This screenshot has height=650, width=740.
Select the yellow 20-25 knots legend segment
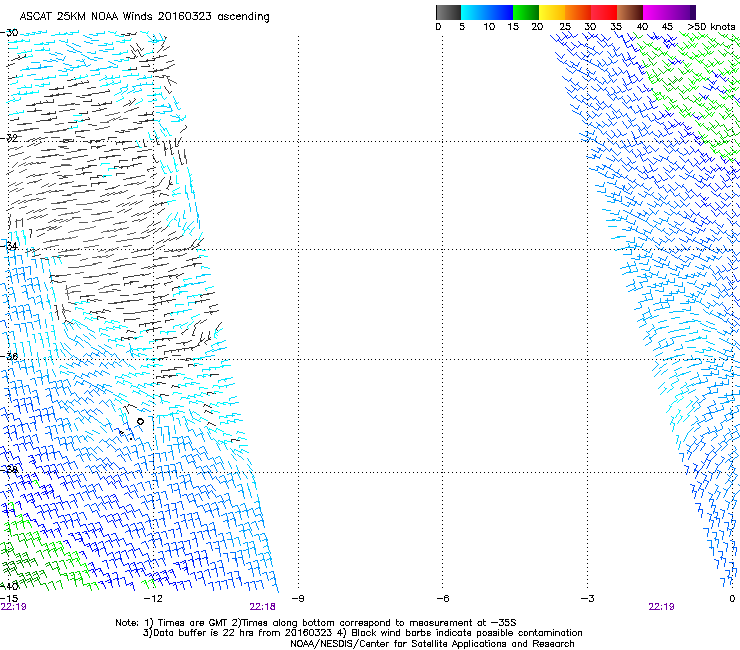(x=552, y=12)
